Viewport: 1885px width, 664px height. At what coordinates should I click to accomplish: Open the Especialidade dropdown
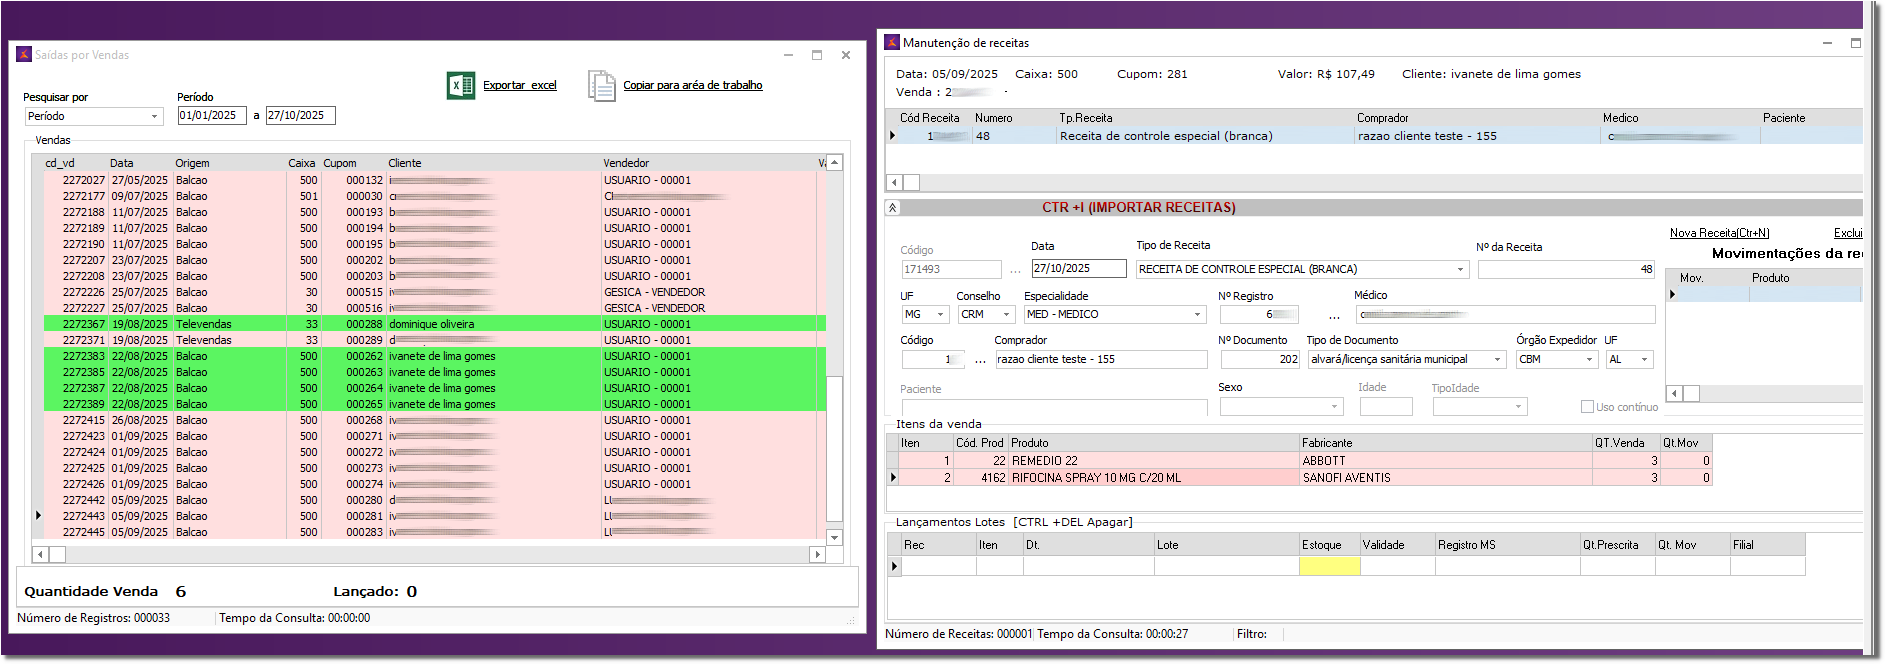(1197, 315)
